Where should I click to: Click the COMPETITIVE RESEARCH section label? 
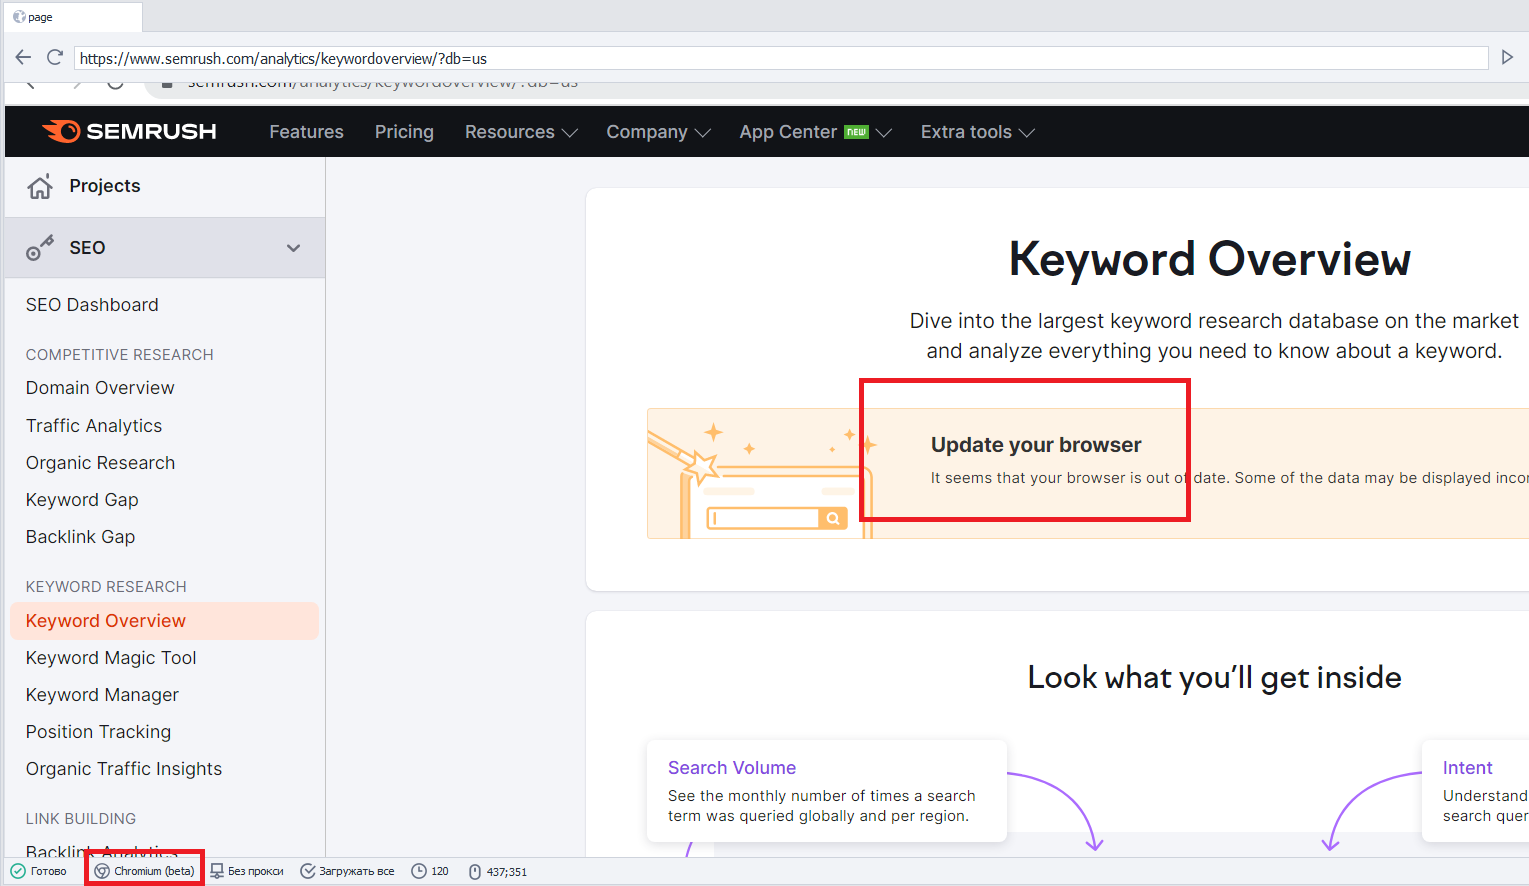(x=120, y=355)
